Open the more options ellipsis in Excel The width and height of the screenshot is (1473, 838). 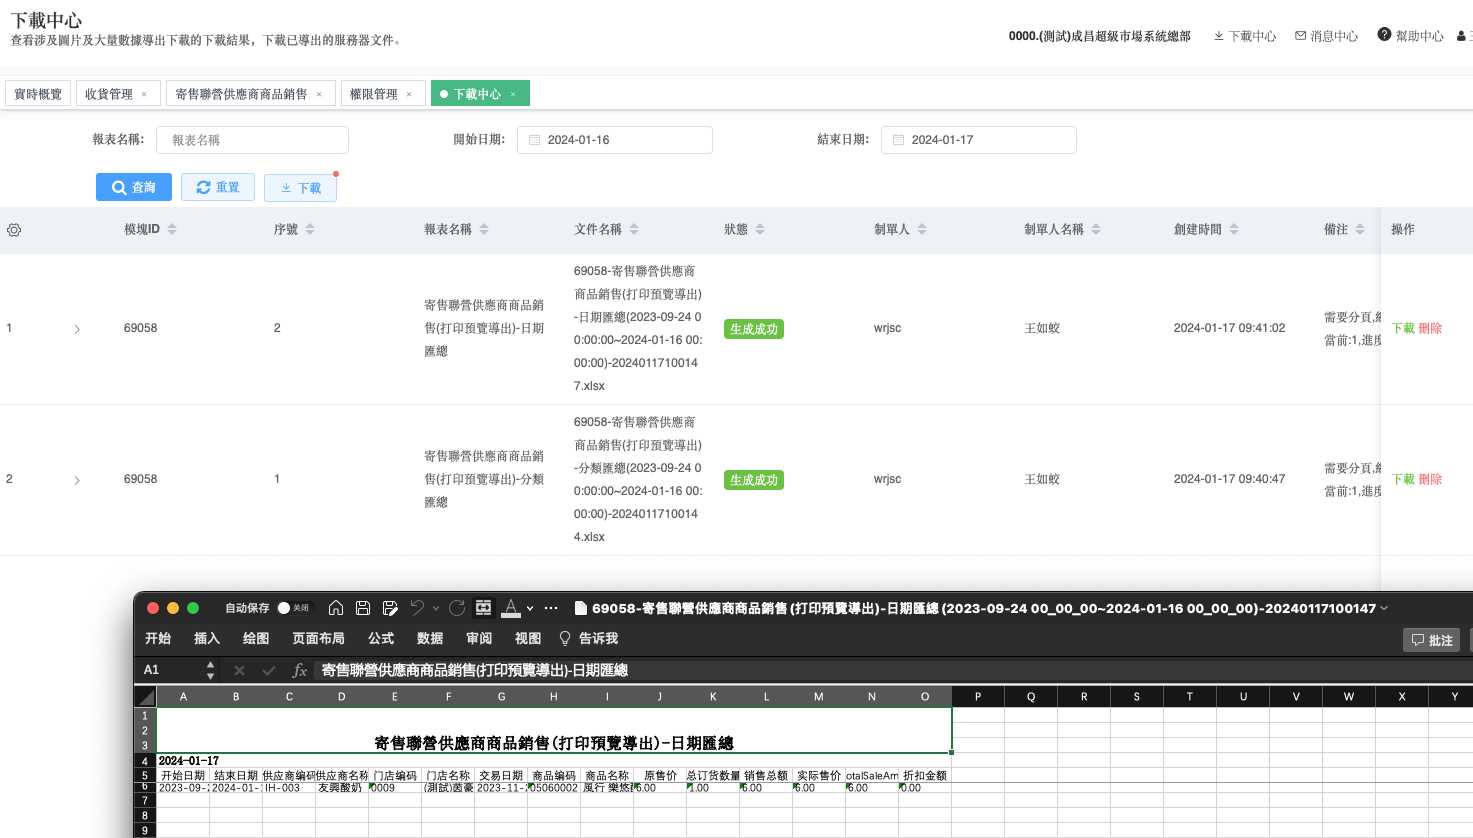pyautogui.click(x=551, y=608)
